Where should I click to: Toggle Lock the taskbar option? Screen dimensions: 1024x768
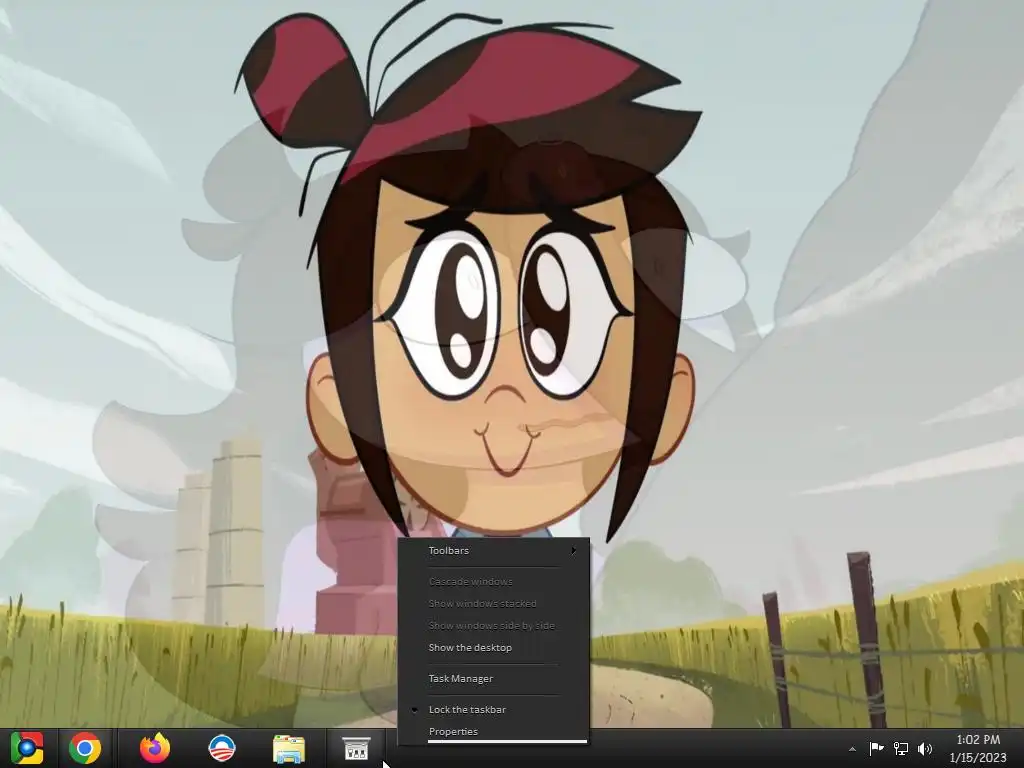click(x=494, y=709)
